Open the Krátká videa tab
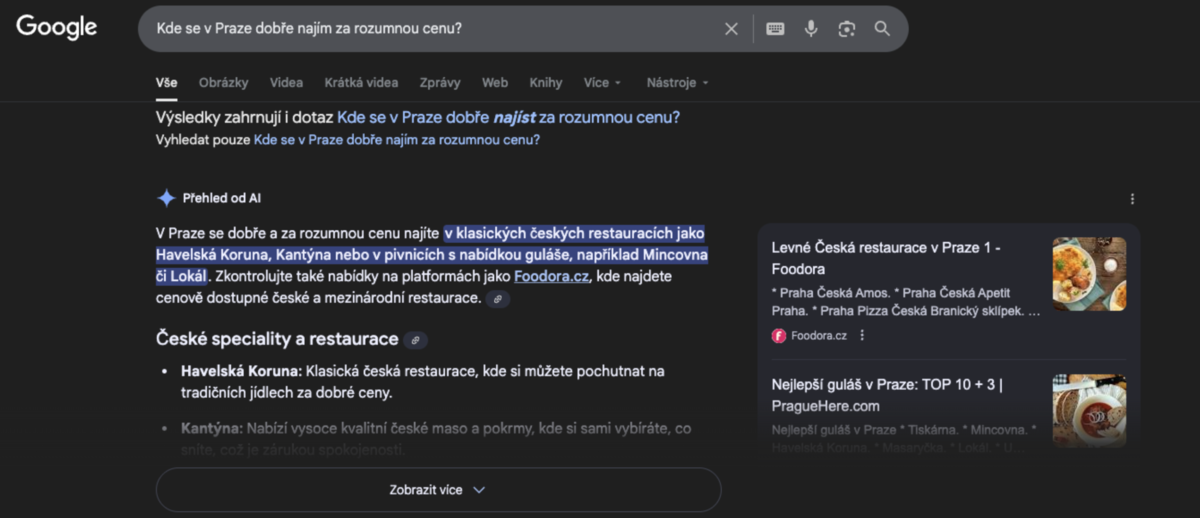This screenshot has height=518, width=1200. [361, 83]
